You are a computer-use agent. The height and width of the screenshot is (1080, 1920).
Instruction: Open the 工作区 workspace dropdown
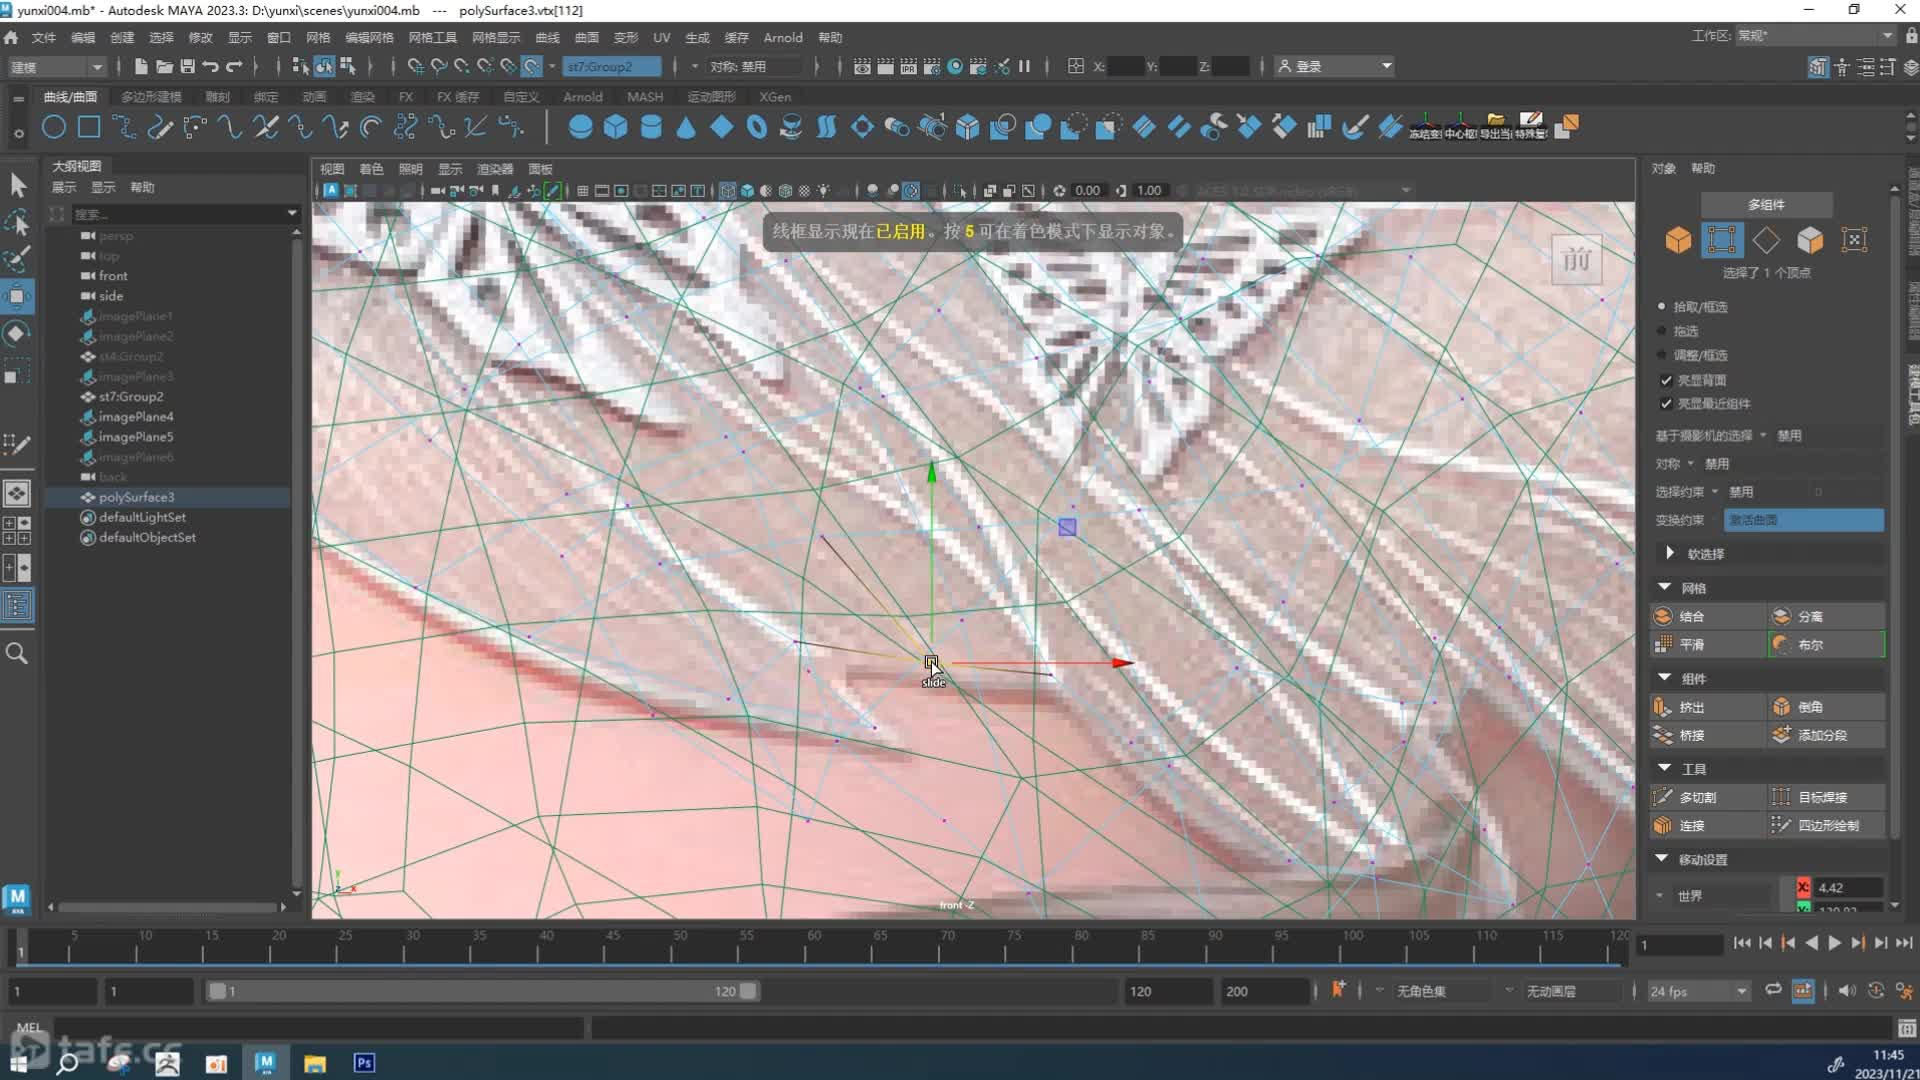pyautogui.click(x=1814, y=36)
